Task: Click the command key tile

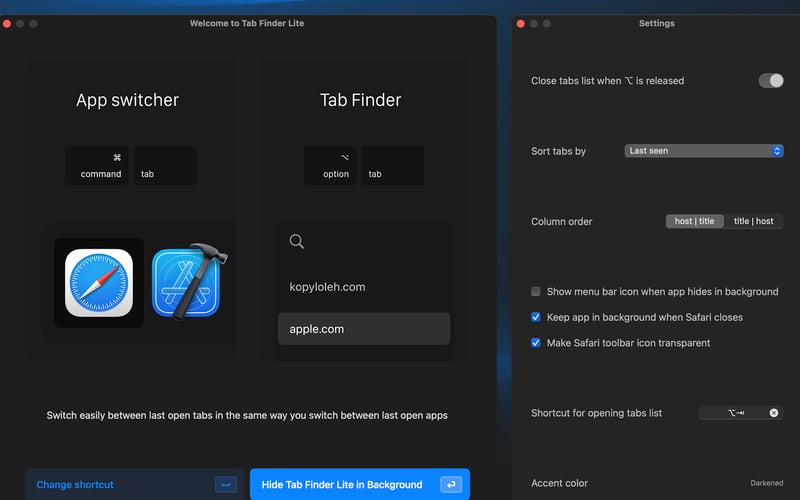Action: point(96,166)
